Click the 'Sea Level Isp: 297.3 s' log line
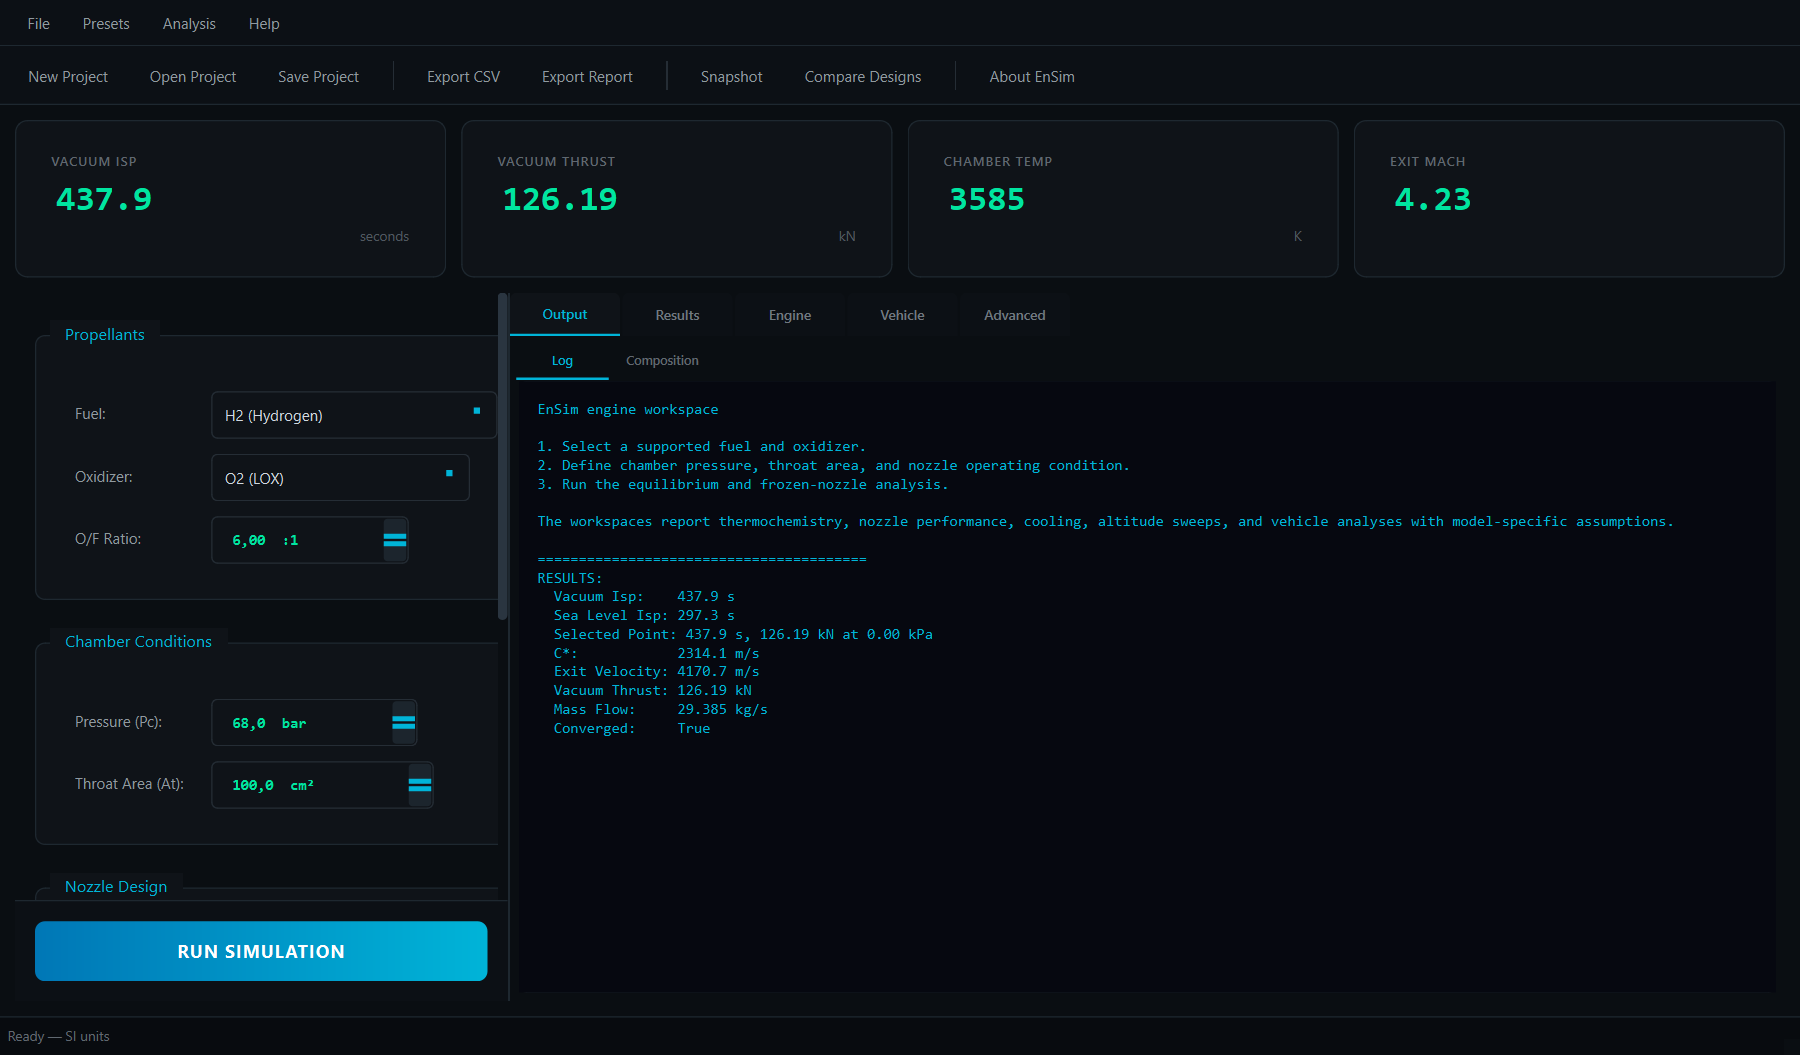Image resolution: width=1800 pixels, height=1055 pixels. 644,615
